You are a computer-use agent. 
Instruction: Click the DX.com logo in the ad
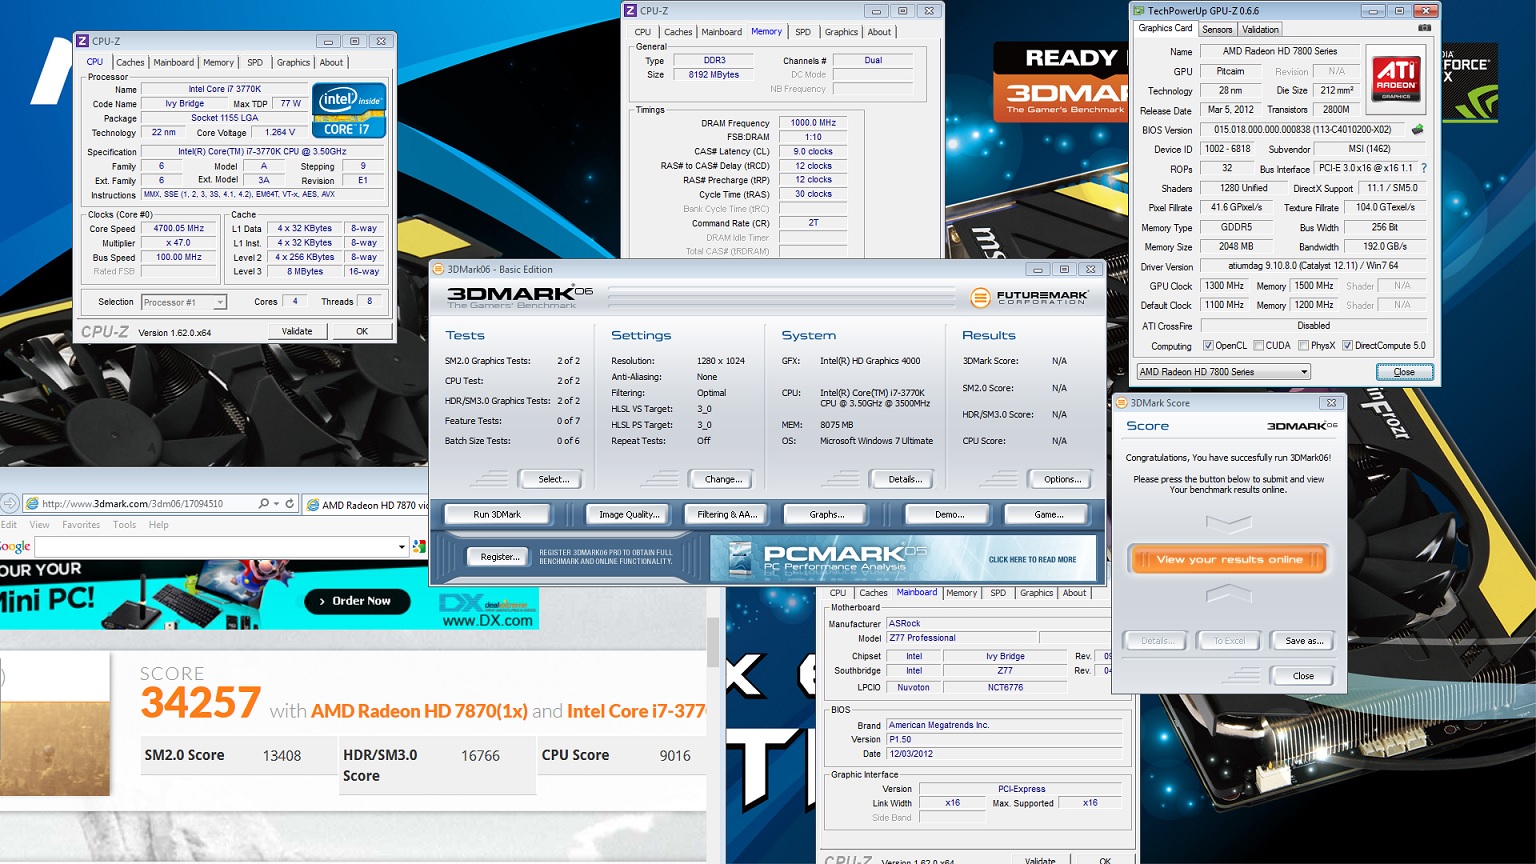(488, 610)
